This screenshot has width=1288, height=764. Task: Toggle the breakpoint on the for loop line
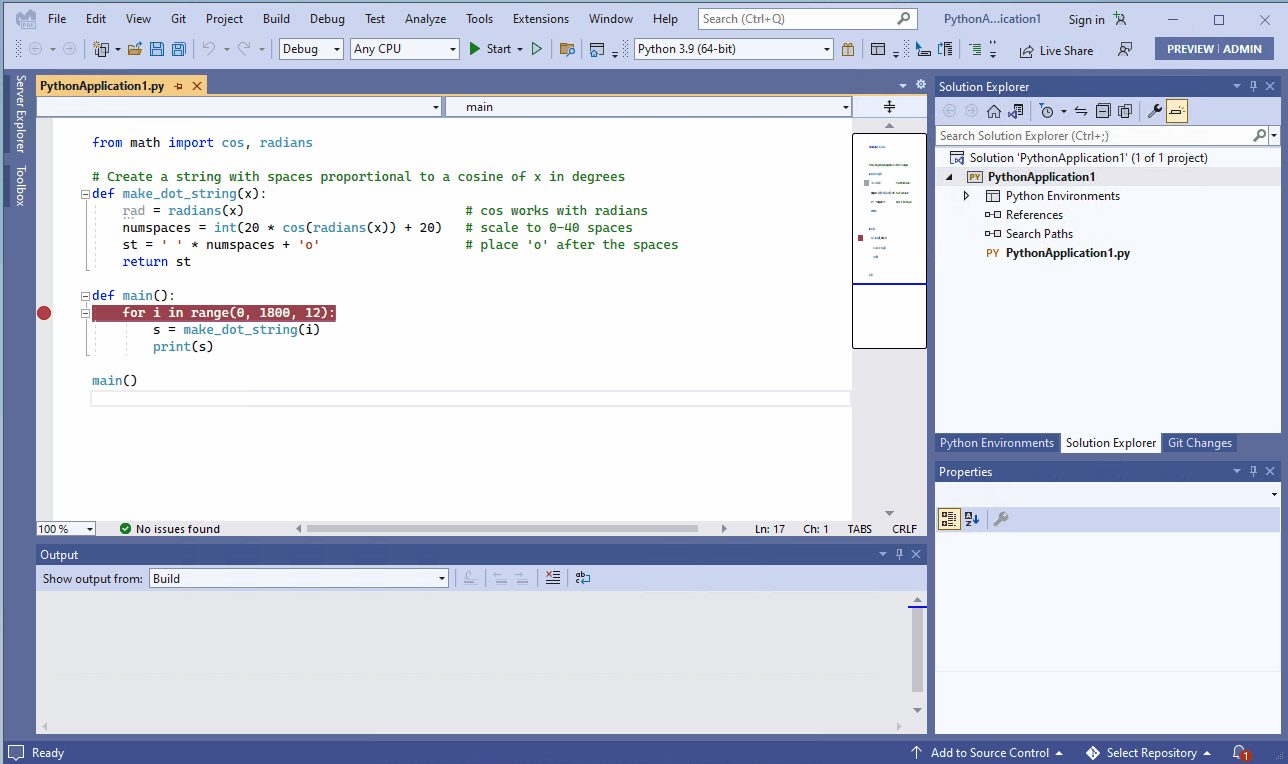pos(44,312)
